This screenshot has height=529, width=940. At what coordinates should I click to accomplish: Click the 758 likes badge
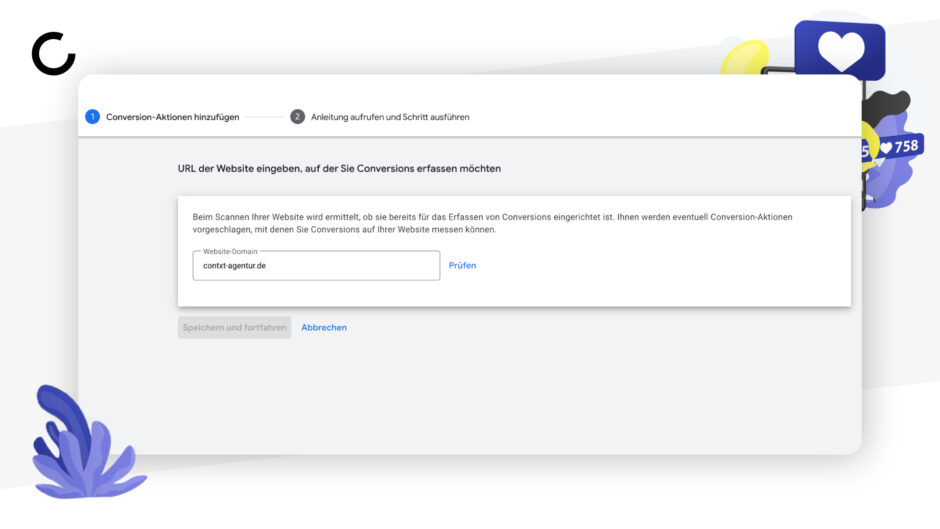(899, 146)
